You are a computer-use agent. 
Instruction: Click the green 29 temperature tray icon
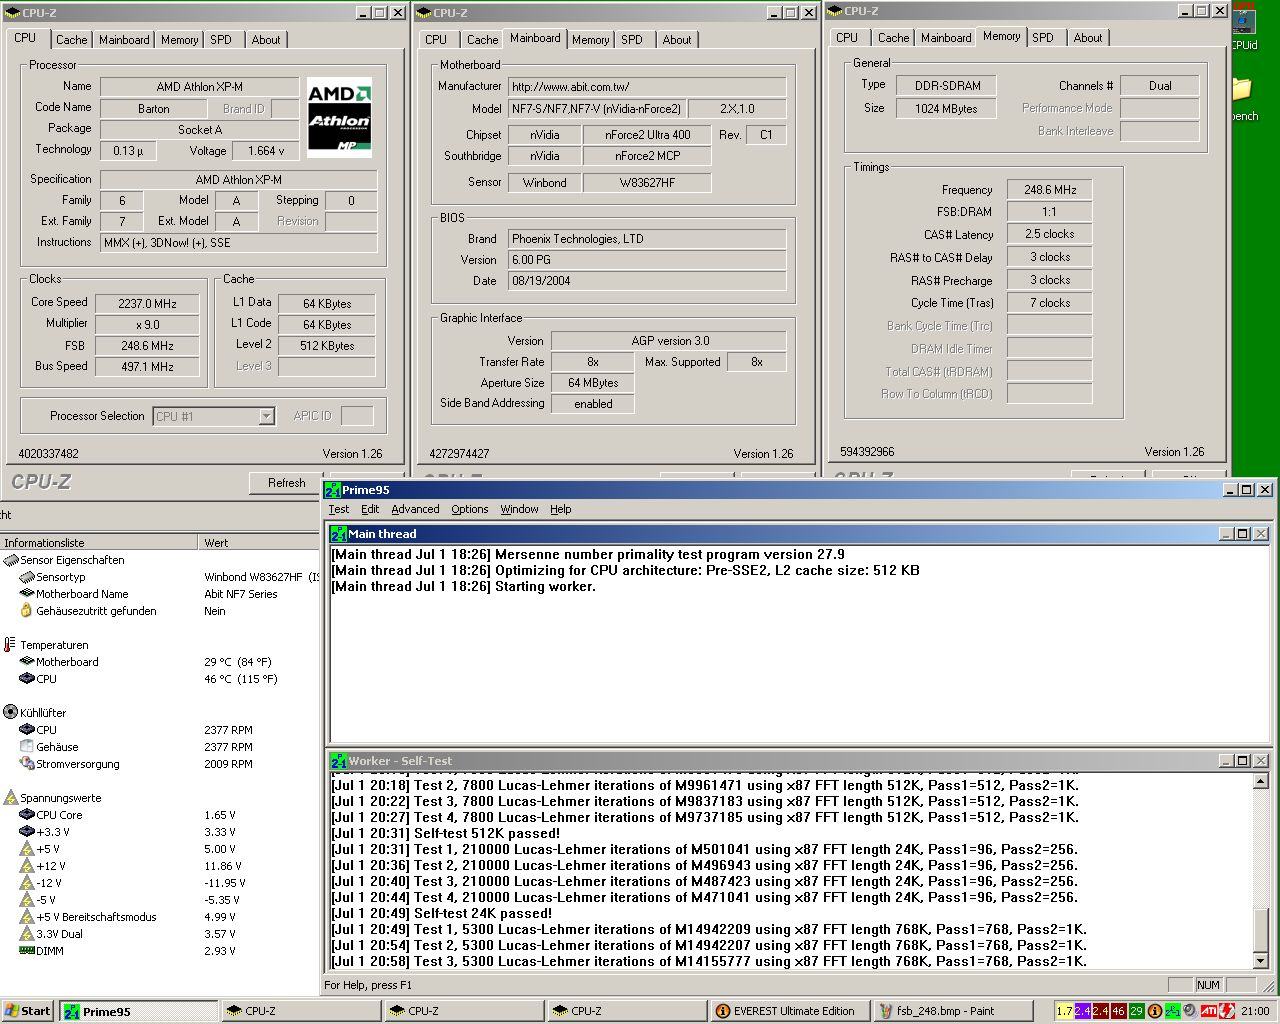pyautogui.click(x=1137, y=1011)
